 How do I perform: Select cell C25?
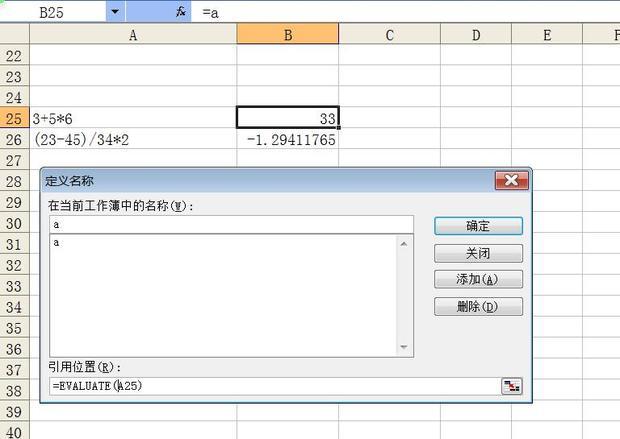pos(389,118)
